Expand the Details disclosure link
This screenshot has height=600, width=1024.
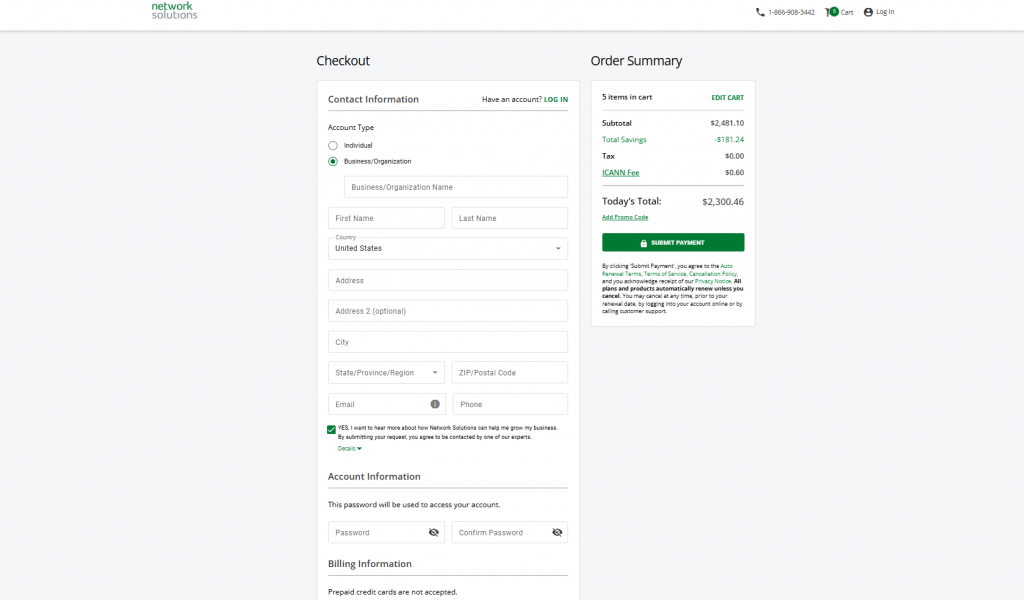coord(349,449)
